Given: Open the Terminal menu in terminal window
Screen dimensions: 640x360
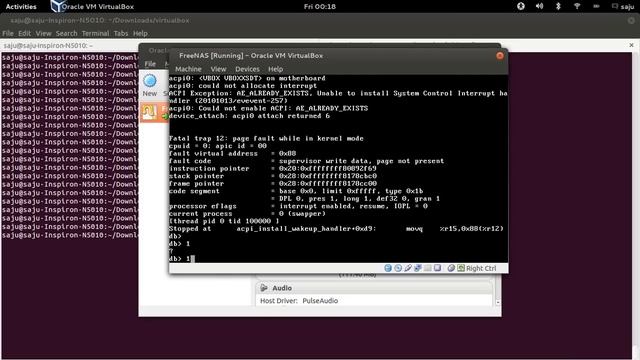Looking at the screenshot, I should pos(95,33).
